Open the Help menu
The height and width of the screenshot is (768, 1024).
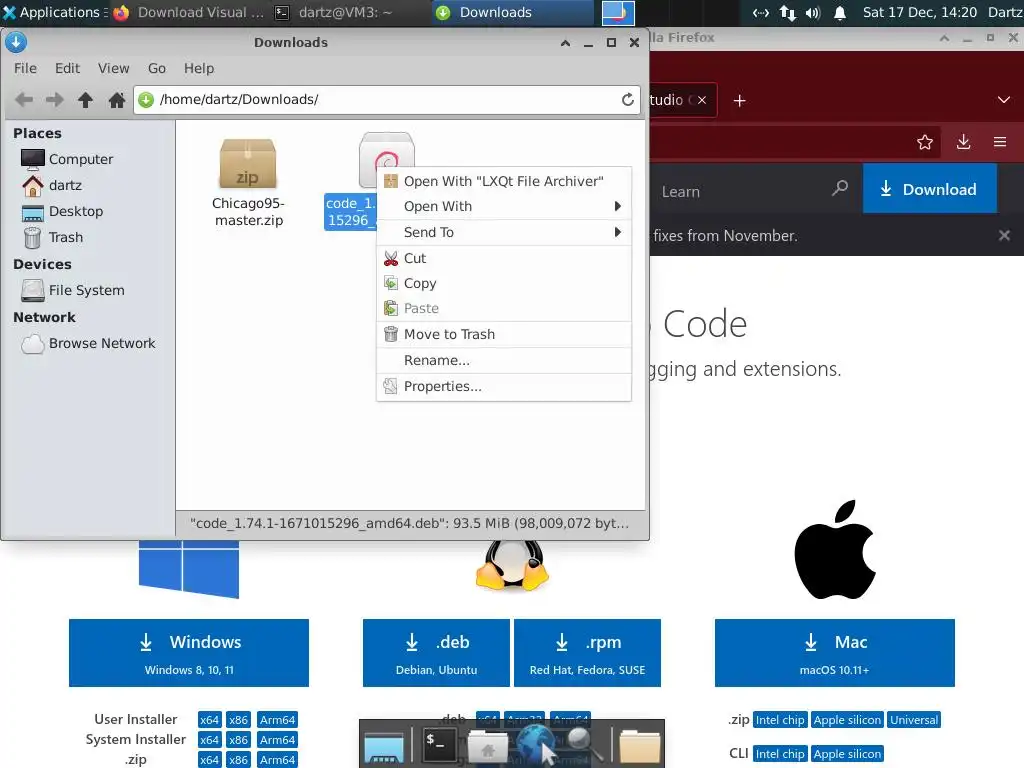[199, 68]
